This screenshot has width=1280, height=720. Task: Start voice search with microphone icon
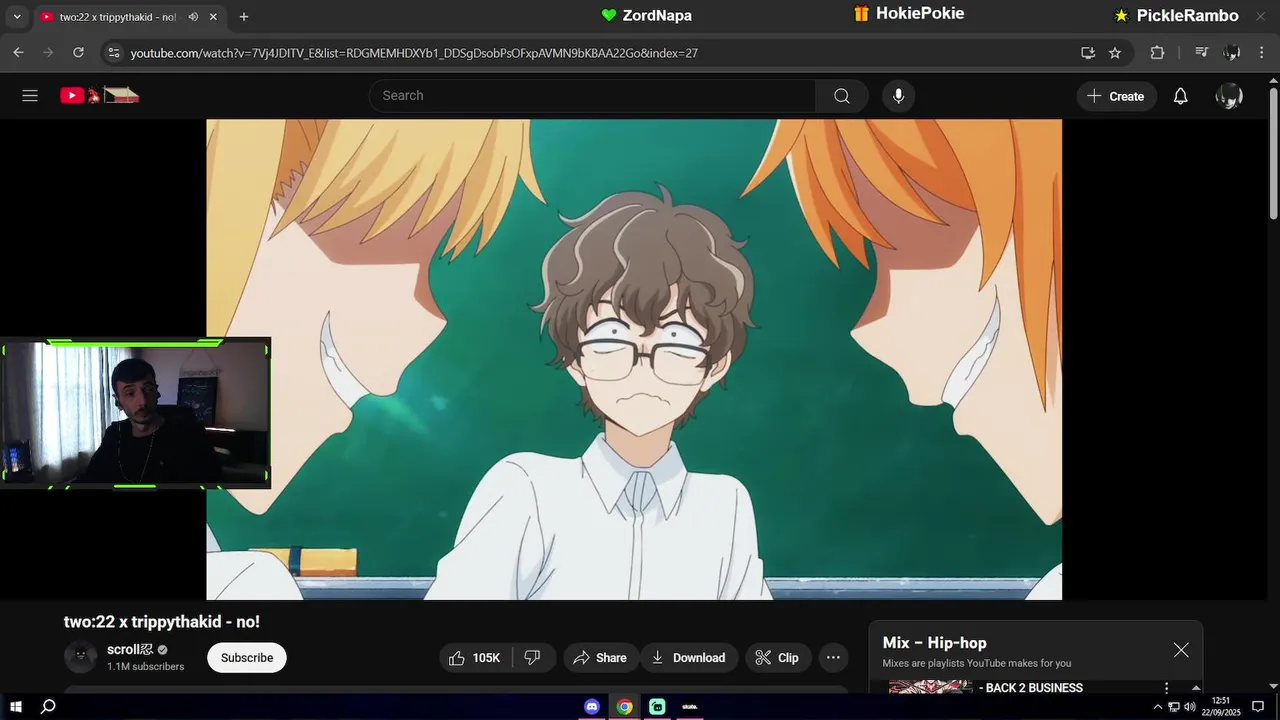click(898, 96)
